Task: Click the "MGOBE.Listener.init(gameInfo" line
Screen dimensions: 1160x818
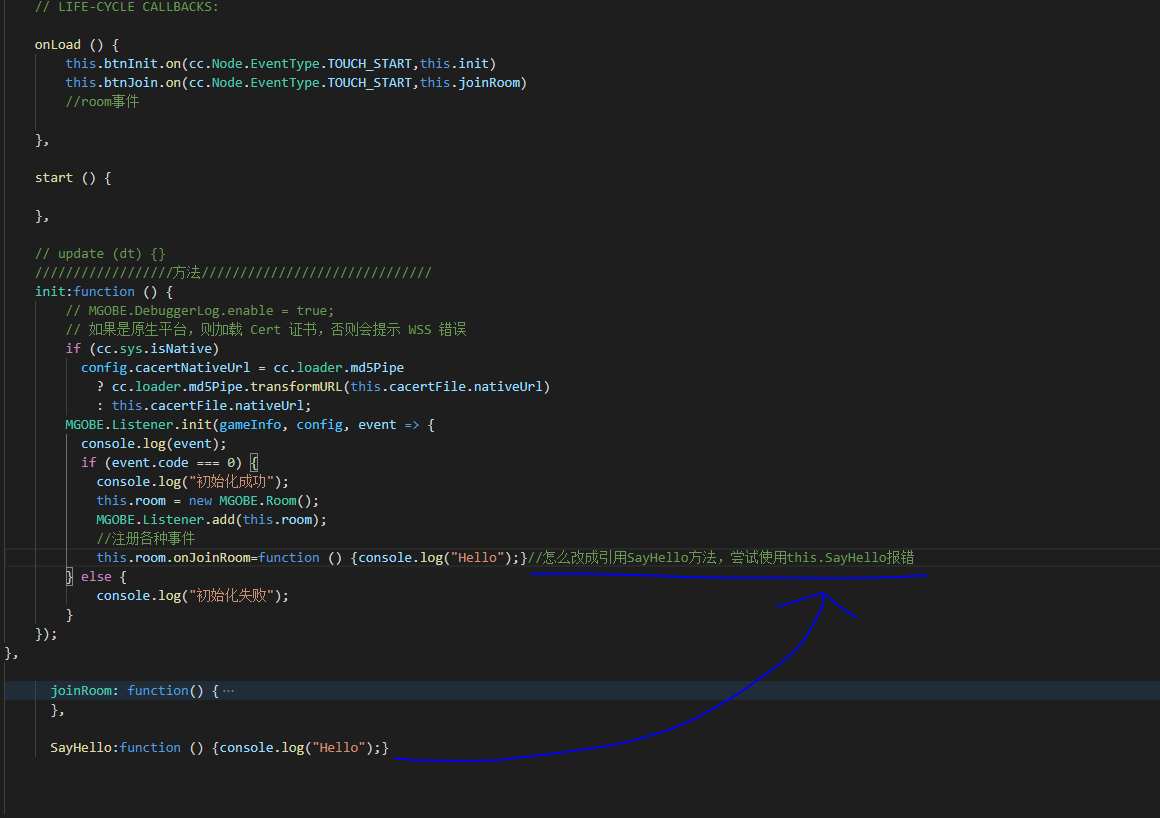Action: [x=250, y=425]
